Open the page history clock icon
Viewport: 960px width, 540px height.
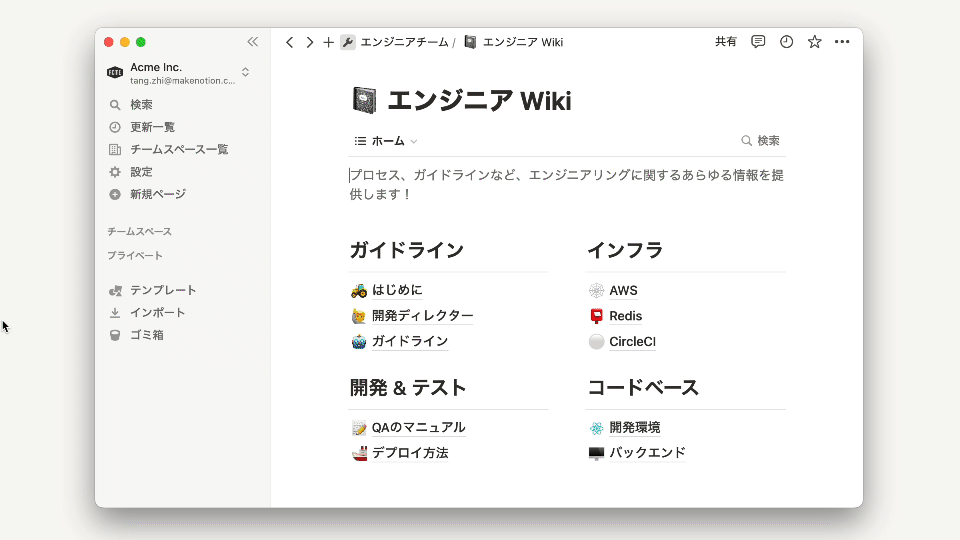point(786,42)
